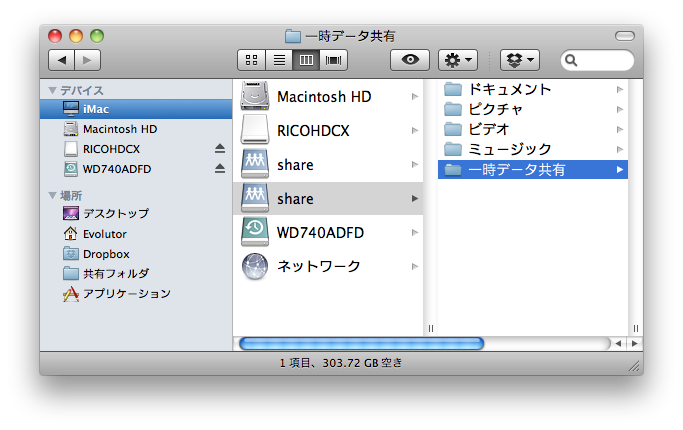Open the ビデオ folder

click(533, 129)
